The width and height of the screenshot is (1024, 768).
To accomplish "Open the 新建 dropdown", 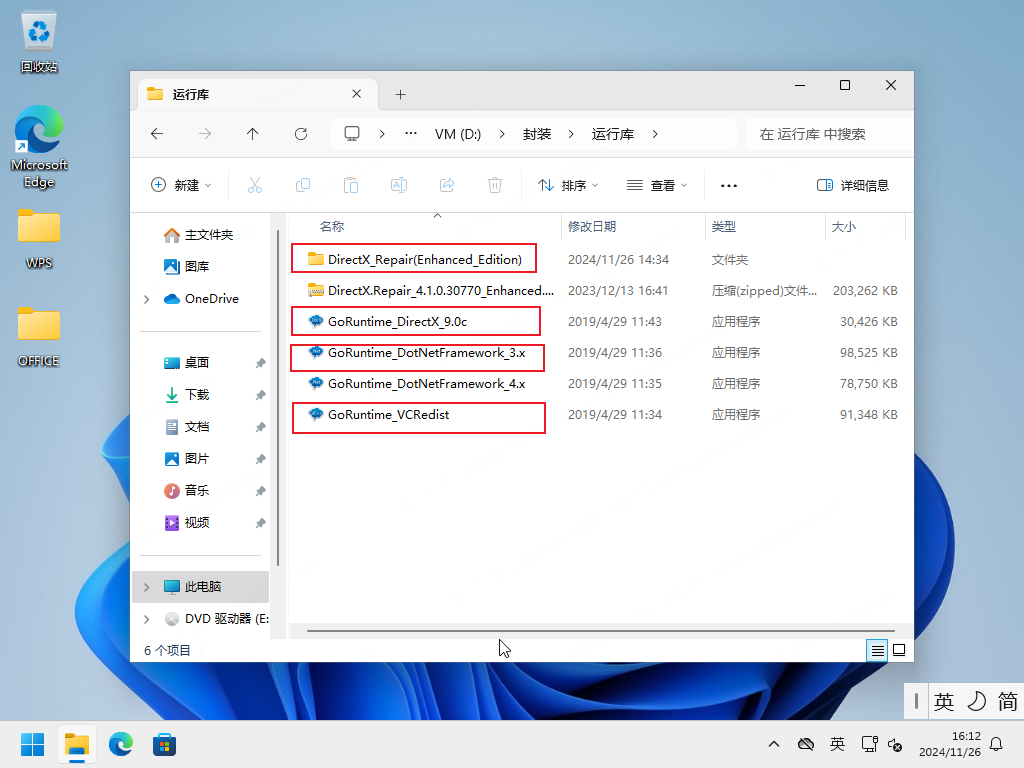I will tap(181, 185).
